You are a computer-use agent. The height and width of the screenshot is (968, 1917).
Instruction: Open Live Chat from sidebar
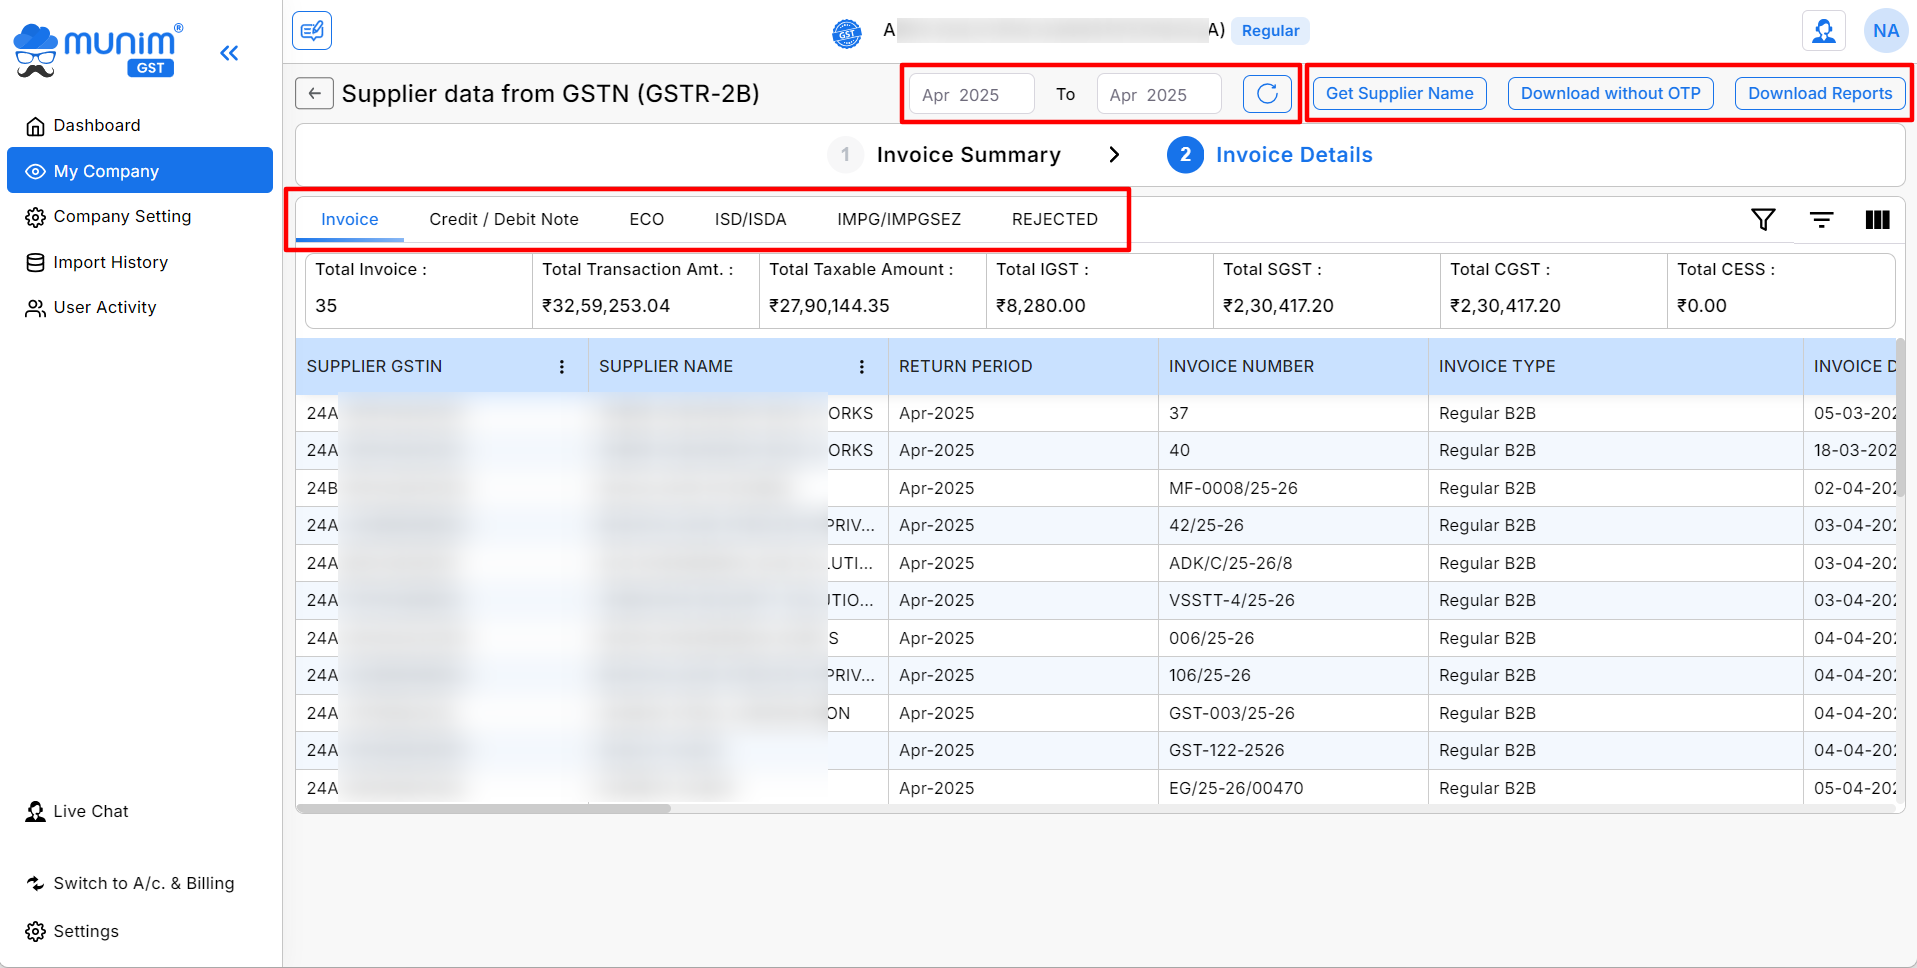click(x=90, y=811)
